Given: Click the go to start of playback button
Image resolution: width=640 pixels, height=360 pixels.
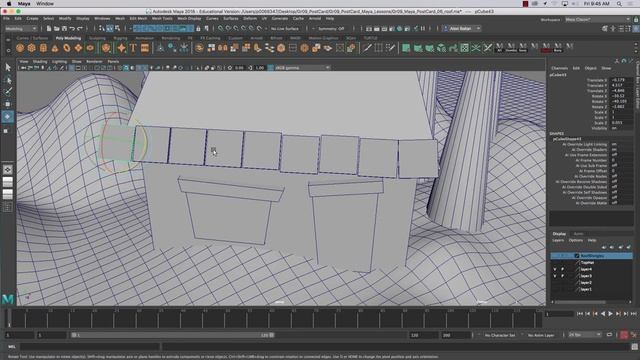Looking at the screenshot, I should point(580,313).
